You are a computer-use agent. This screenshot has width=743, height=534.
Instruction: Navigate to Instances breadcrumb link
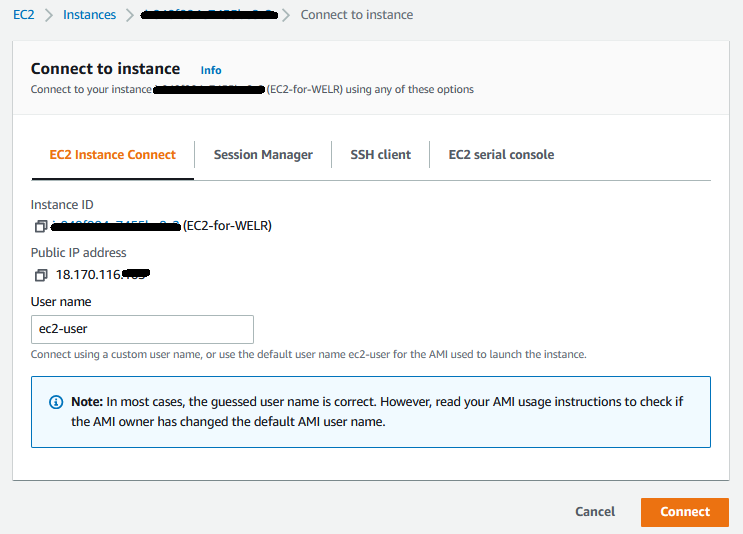click(x=89, y=15)
